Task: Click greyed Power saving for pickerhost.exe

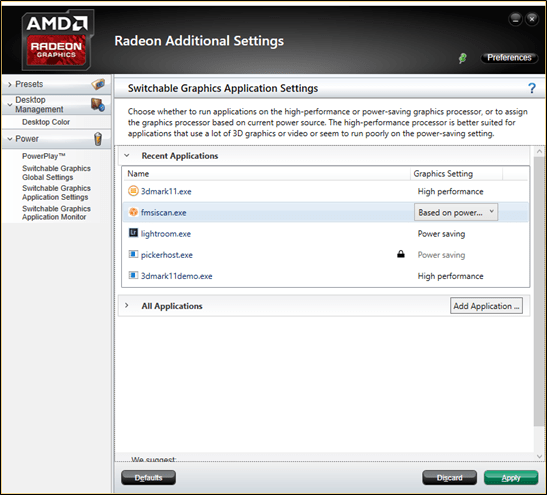Action: click(441, 255)
